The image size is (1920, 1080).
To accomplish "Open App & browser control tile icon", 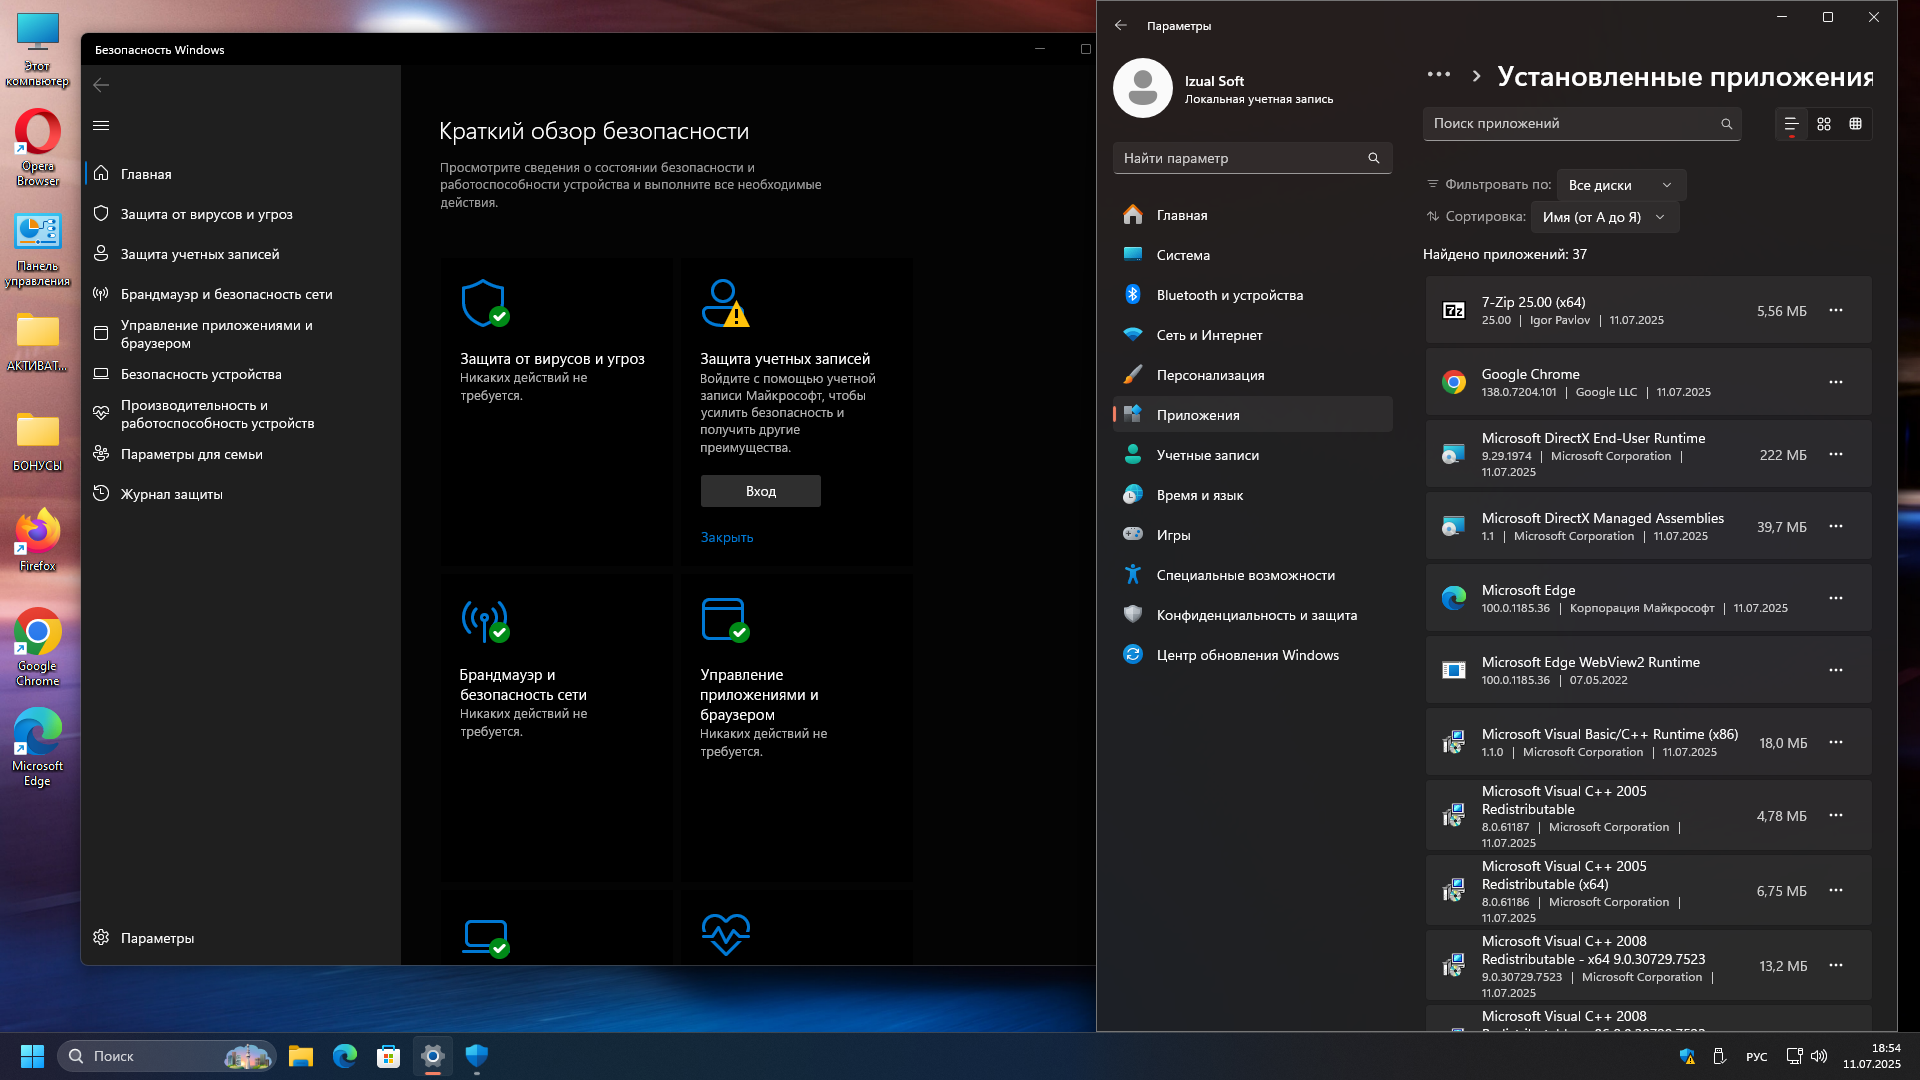I will click(x=725, y=620).
